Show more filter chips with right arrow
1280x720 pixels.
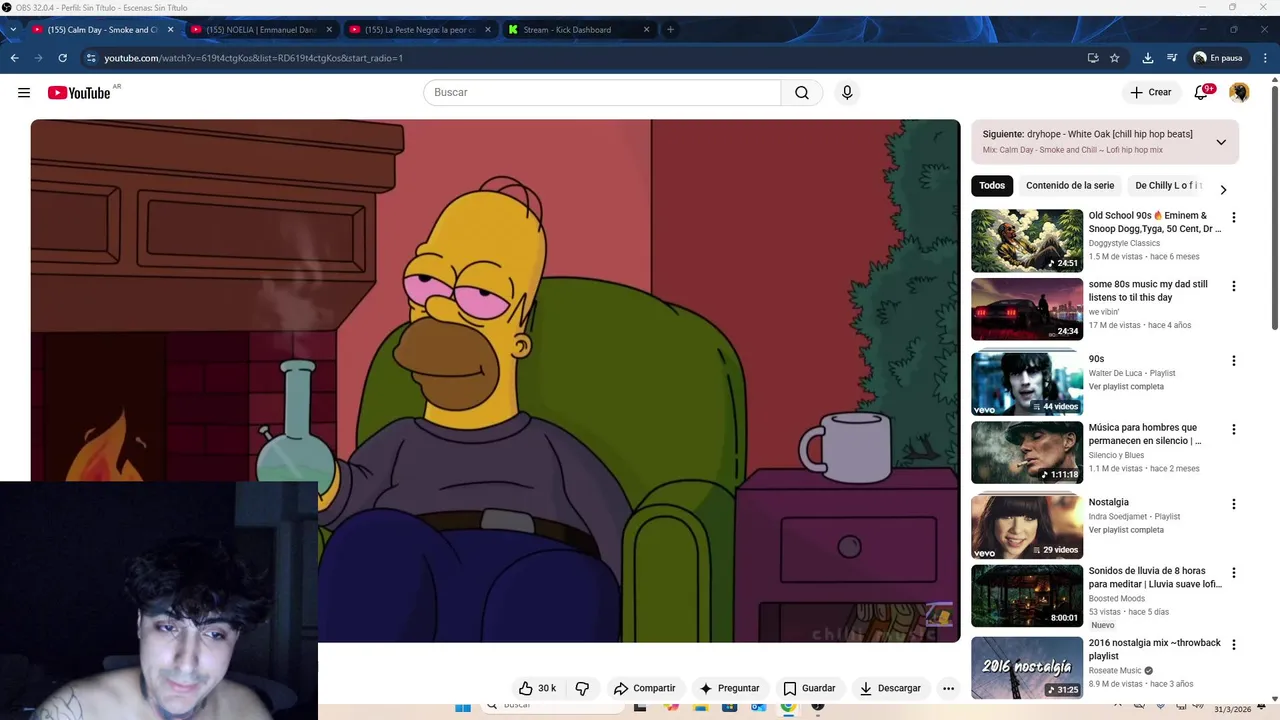1223,190
